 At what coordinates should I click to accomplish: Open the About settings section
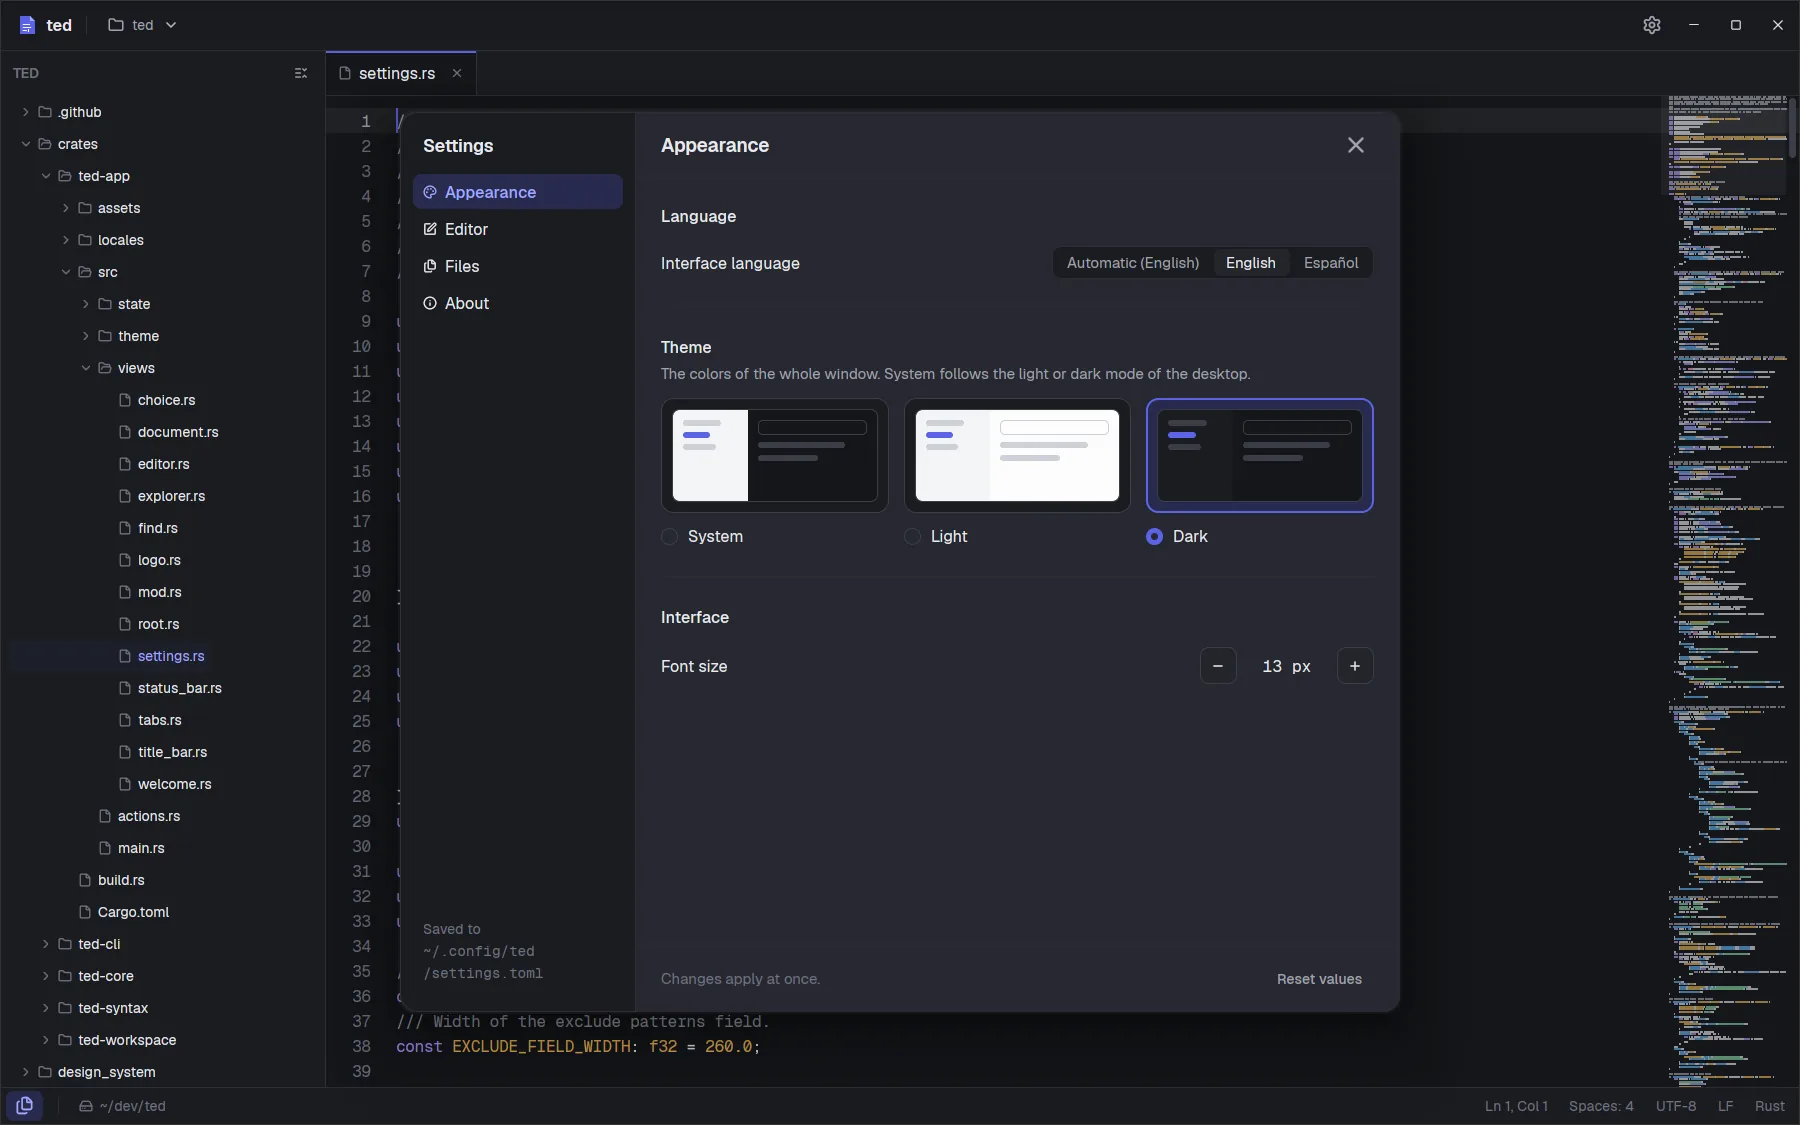pos(518,303)
